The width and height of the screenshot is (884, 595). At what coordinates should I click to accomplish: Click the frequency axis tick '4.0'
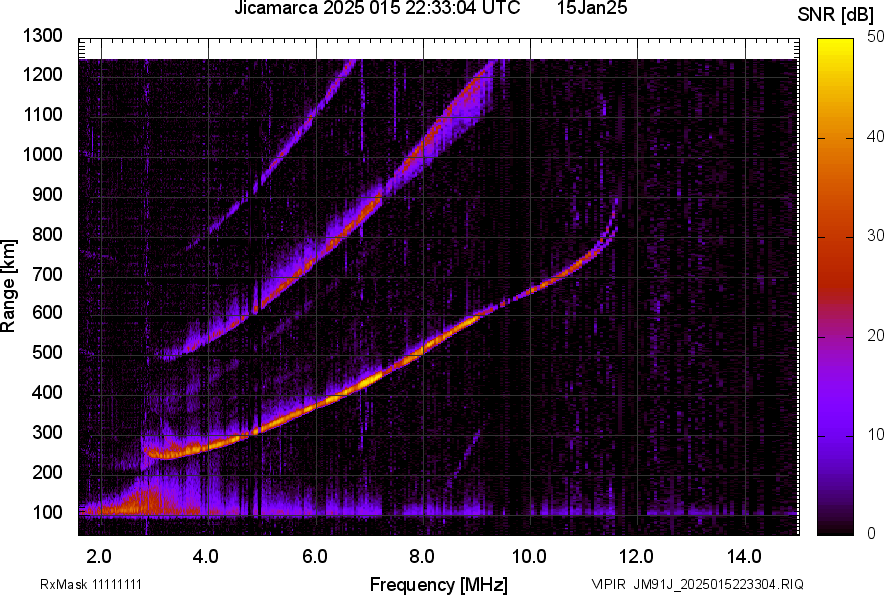click(205, 557)
